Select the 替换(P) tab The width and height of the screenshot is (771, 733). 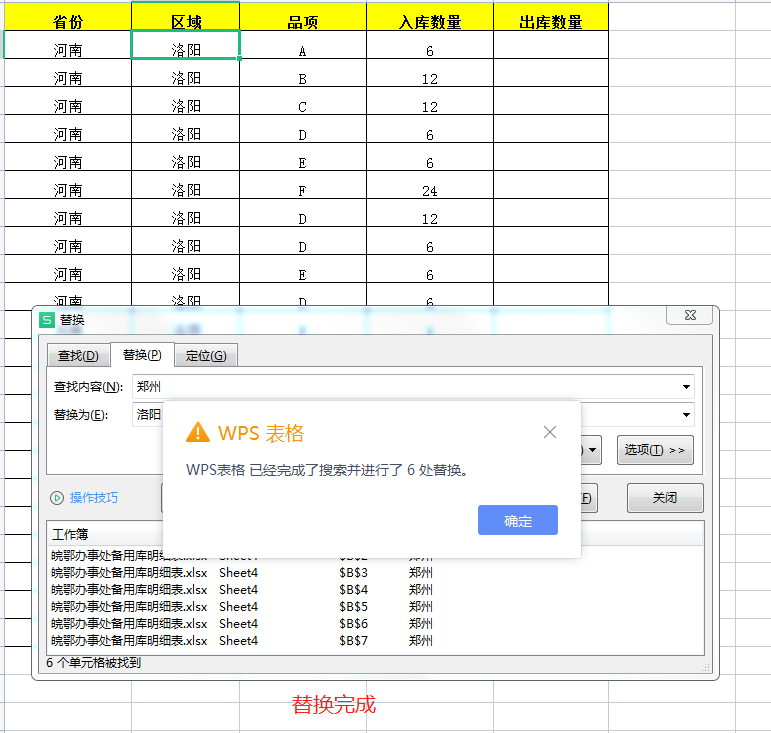click(x=142, y=354)
